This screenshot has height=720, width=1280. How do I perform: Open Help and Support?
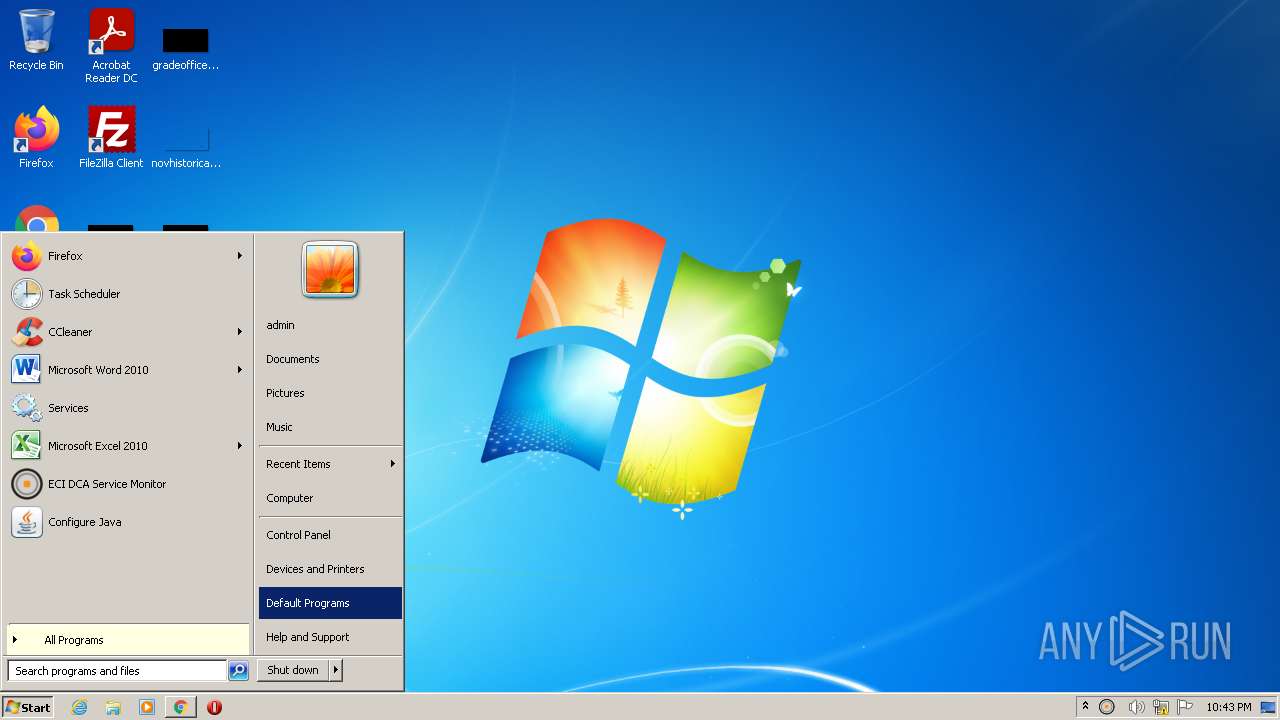coord(330,637)
